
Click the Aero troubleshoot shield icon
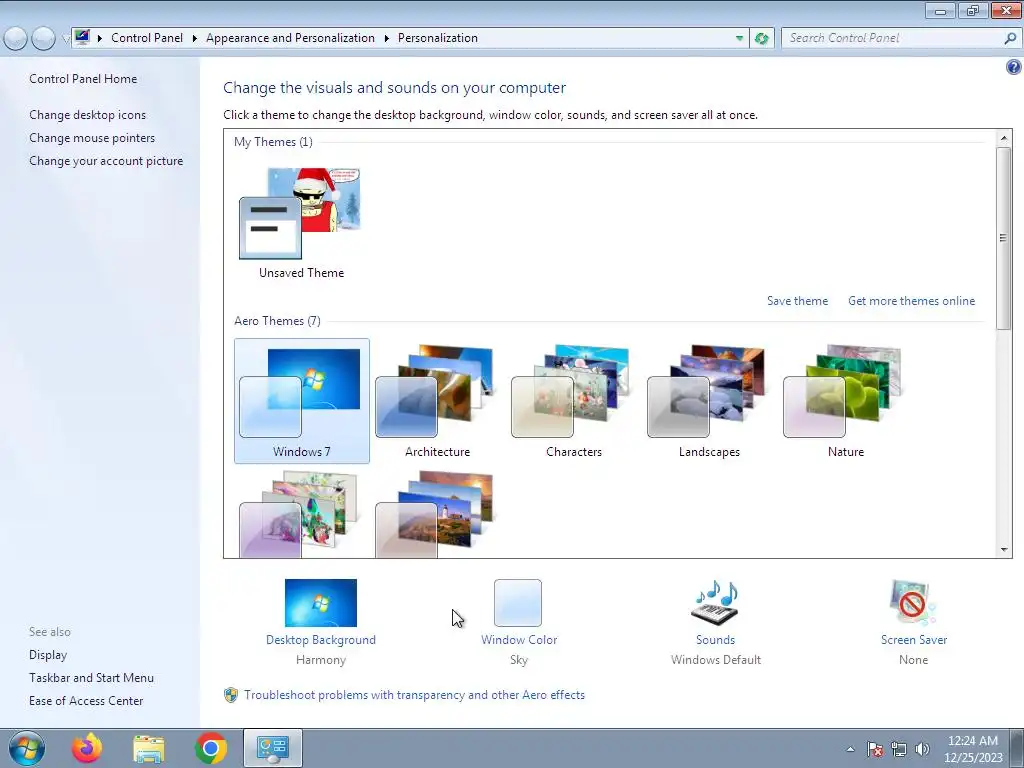click(231, 695)
